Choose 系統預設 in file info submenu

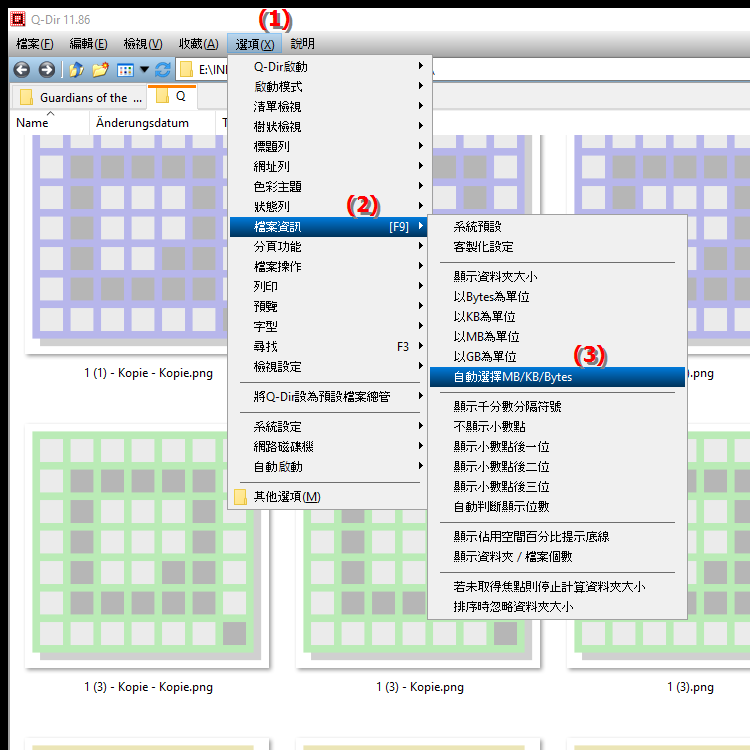pos(557,227)
